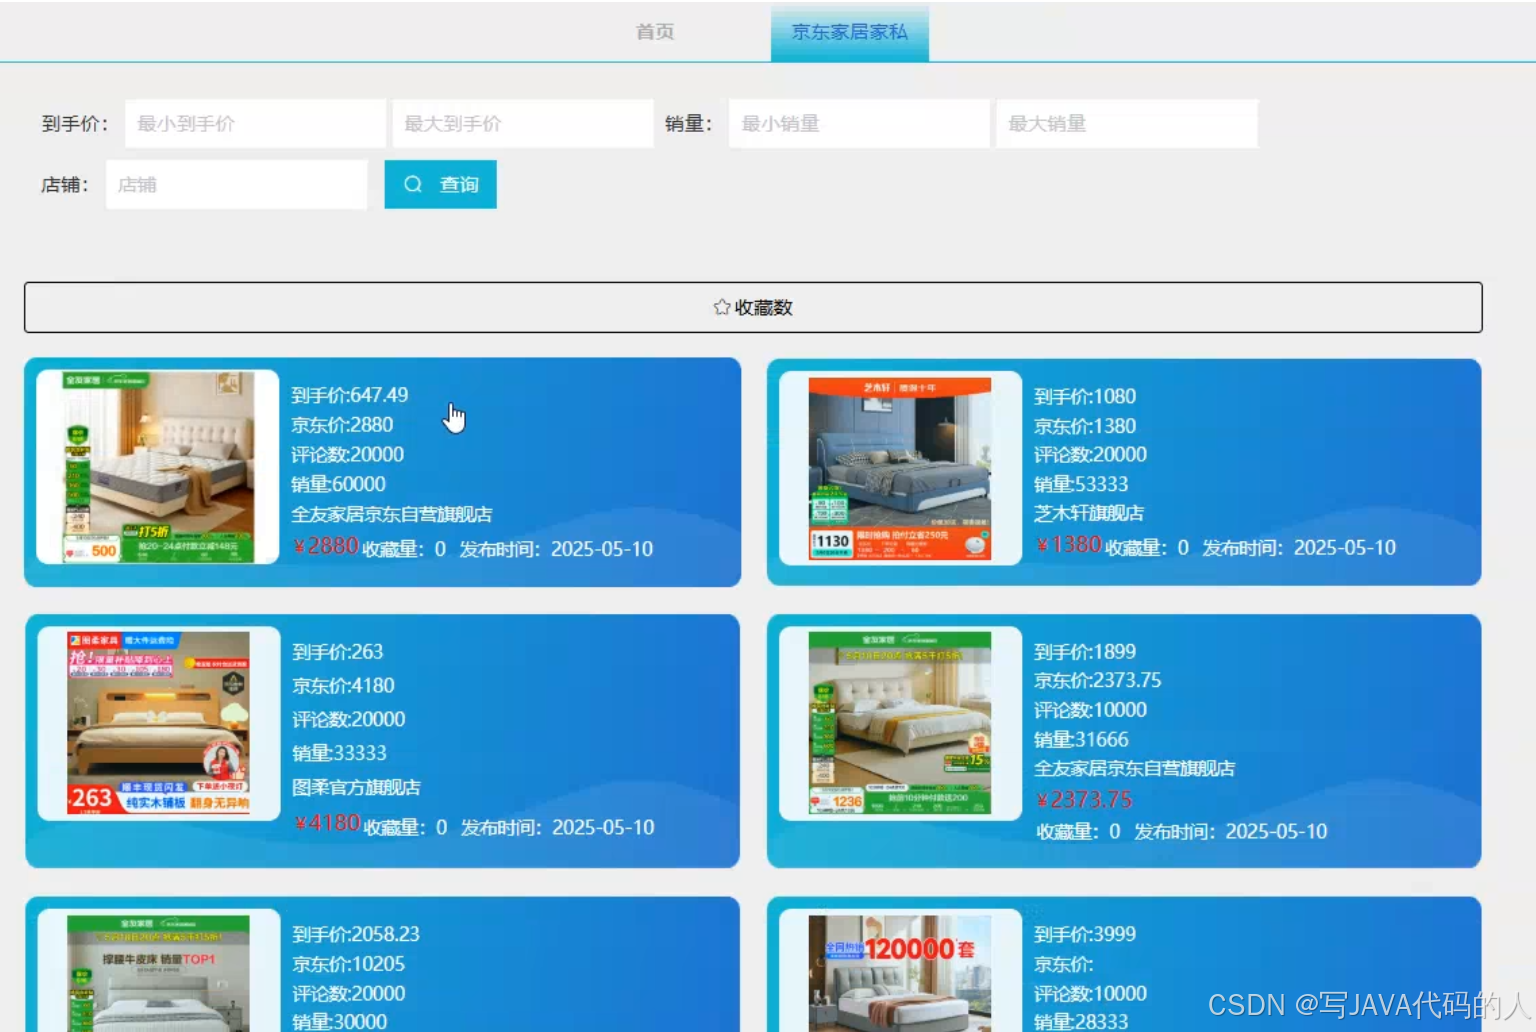
Task: Click the ¥4180 price text
Action: click(328, 822)
